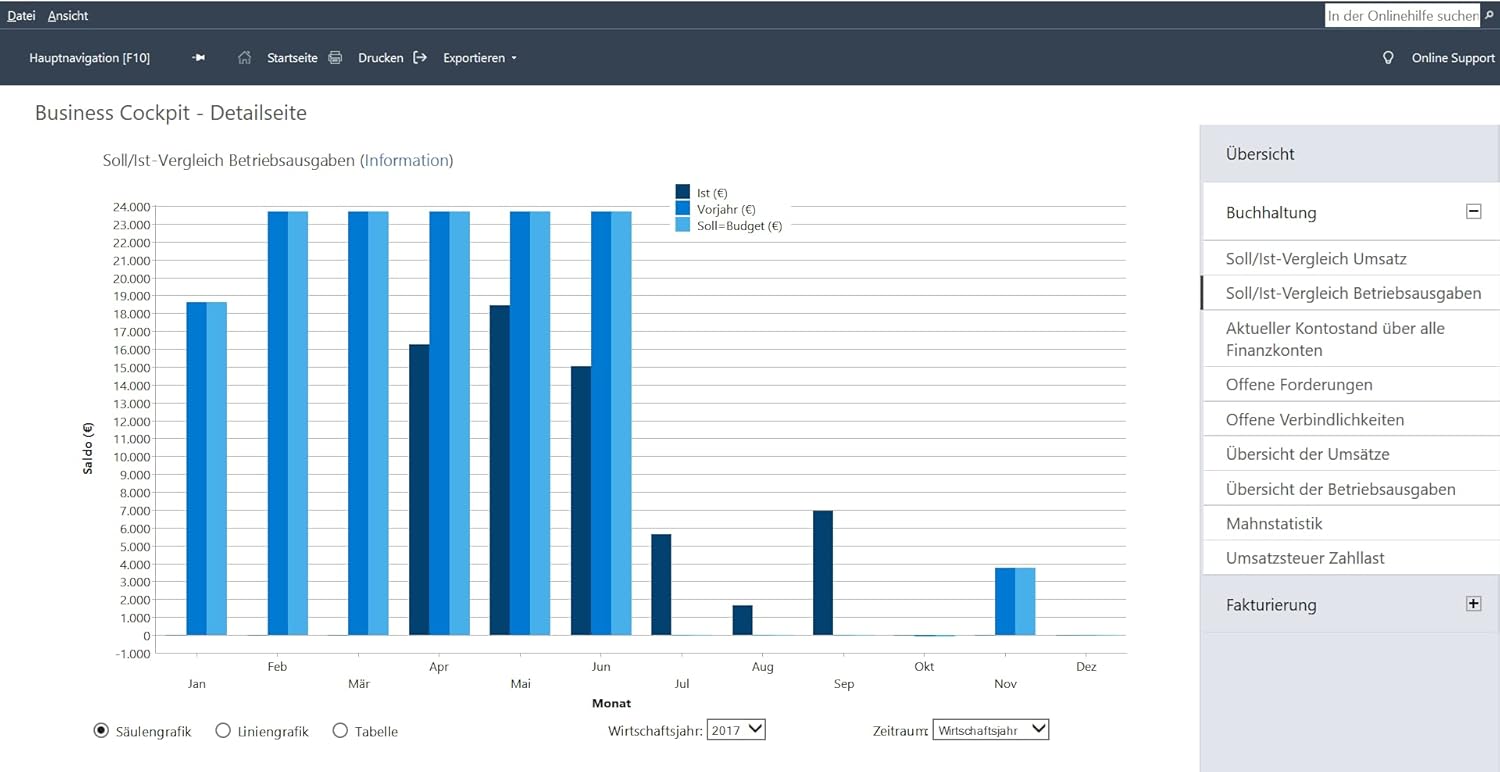Open the Exportieren dropdown menu
This screenshot has height=772, width=1500.
pyautogui.click(x=480, y=58)
